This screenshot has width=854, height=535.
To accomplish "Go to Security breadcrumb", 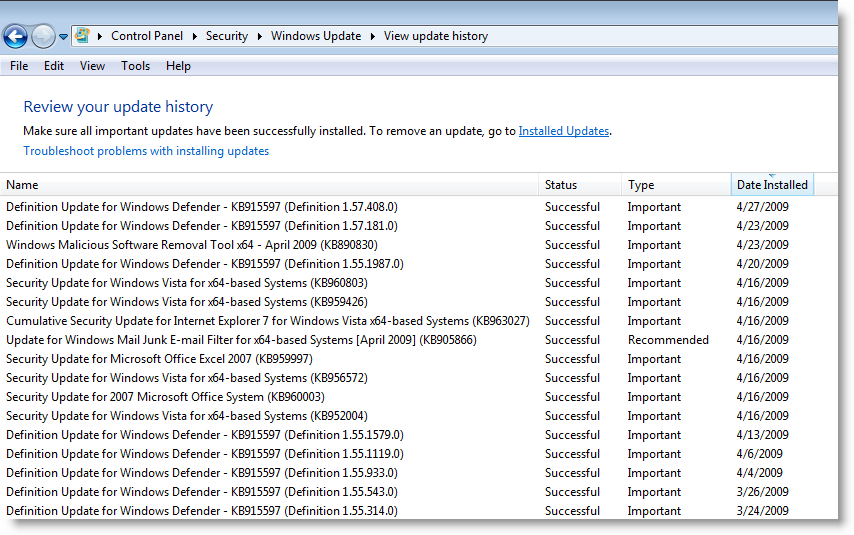I will [227, 36].
